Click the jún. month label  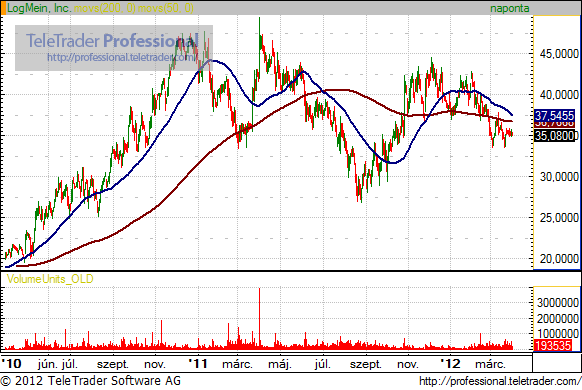(x=48, y=364)
